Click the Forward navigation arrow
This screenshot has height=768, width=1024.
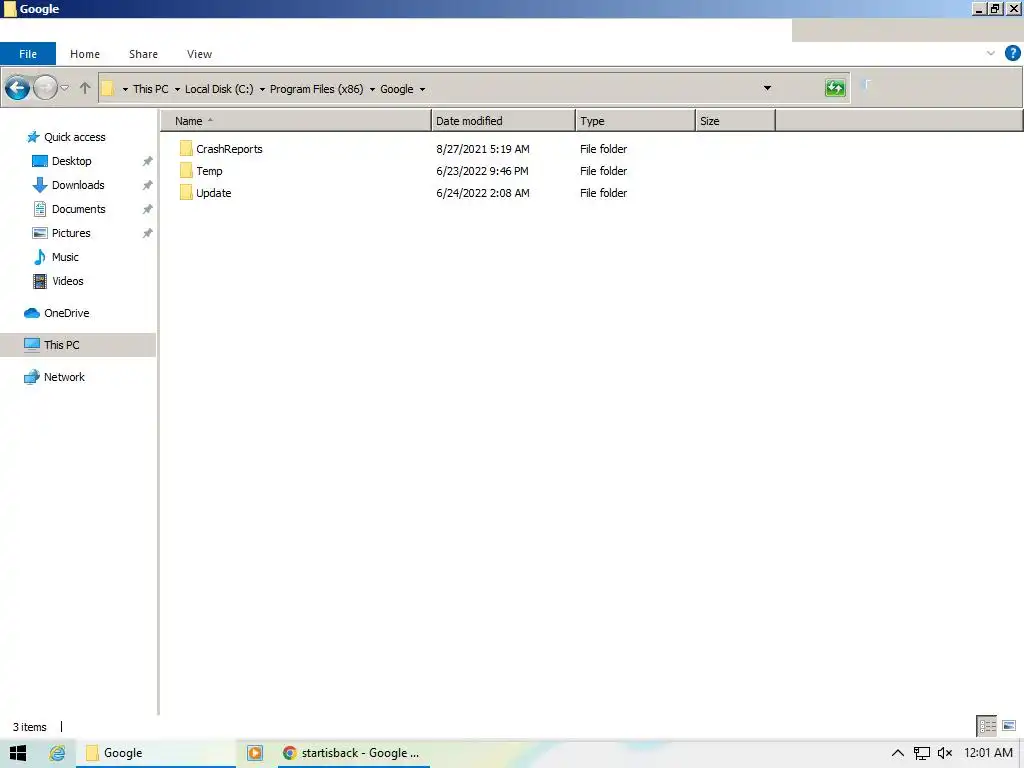(45, 88)
